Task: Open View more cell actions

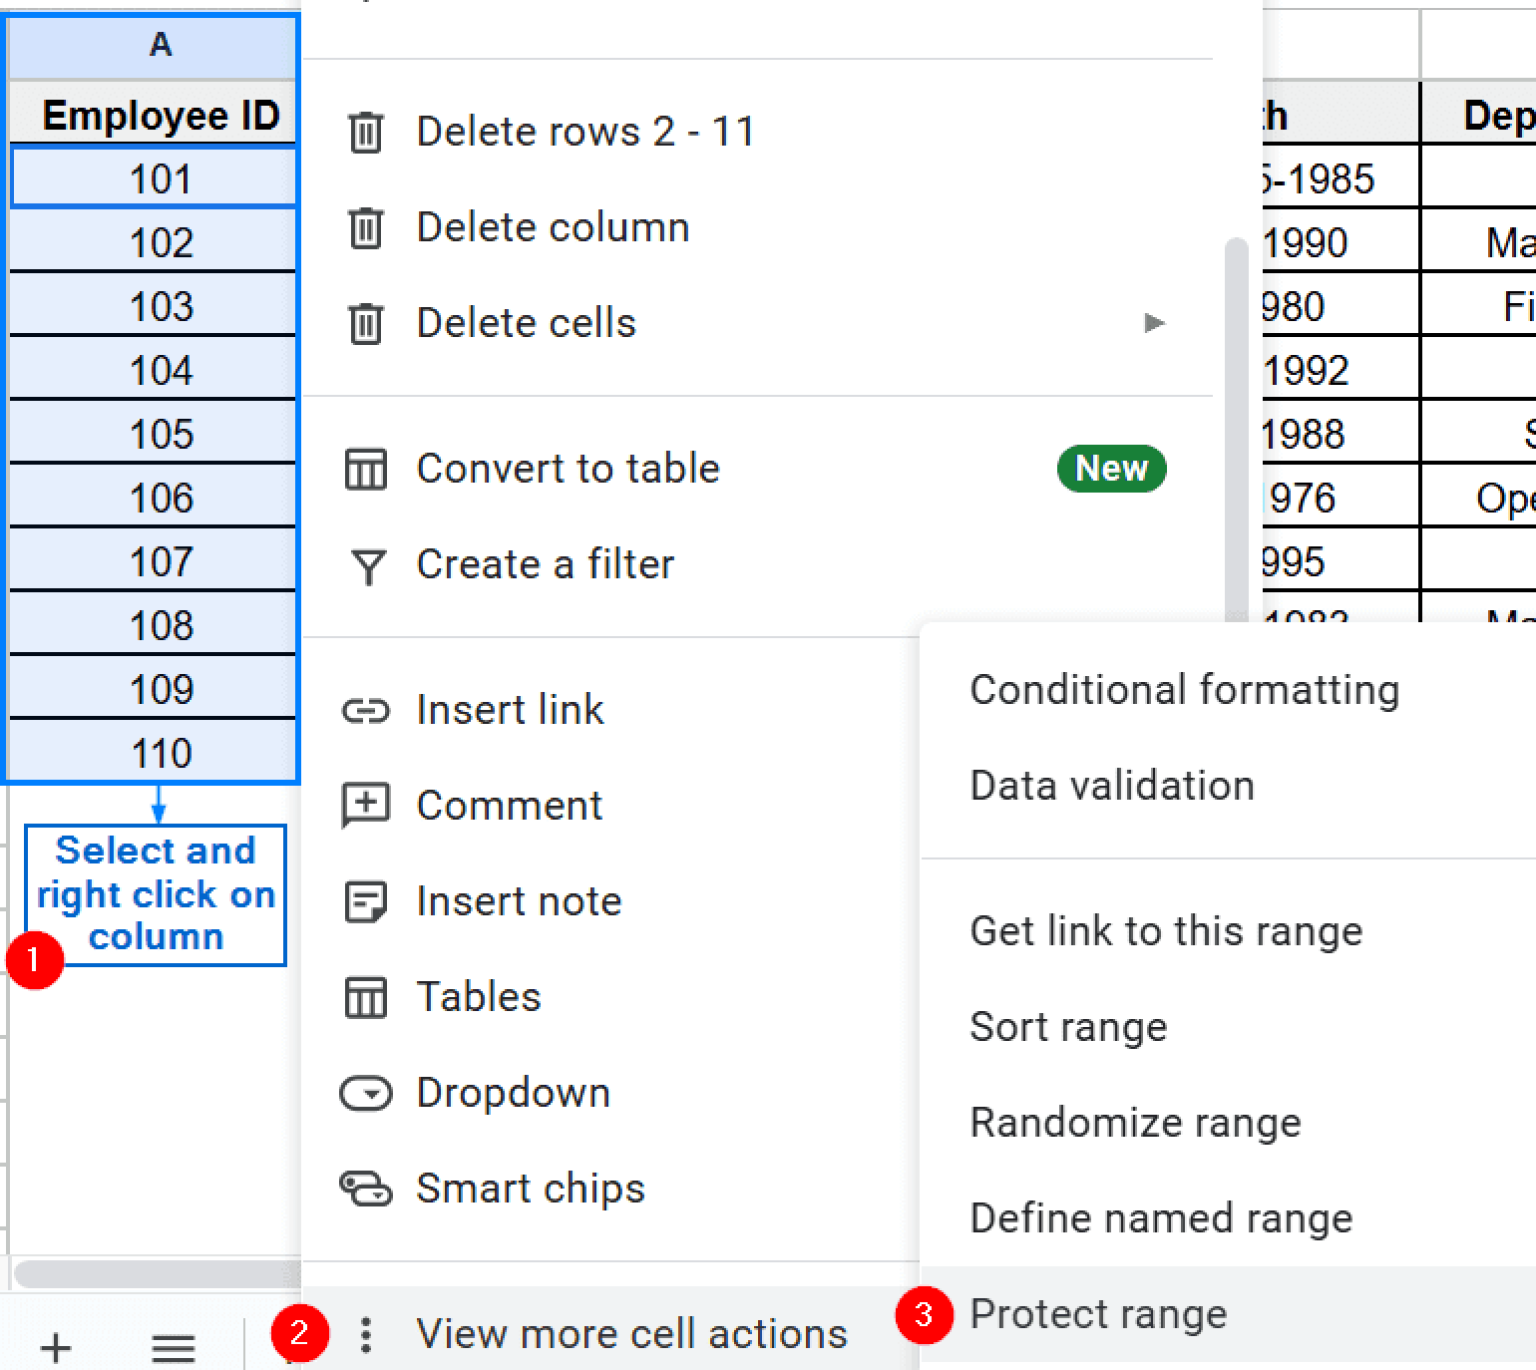Action: click(631, 1334)
